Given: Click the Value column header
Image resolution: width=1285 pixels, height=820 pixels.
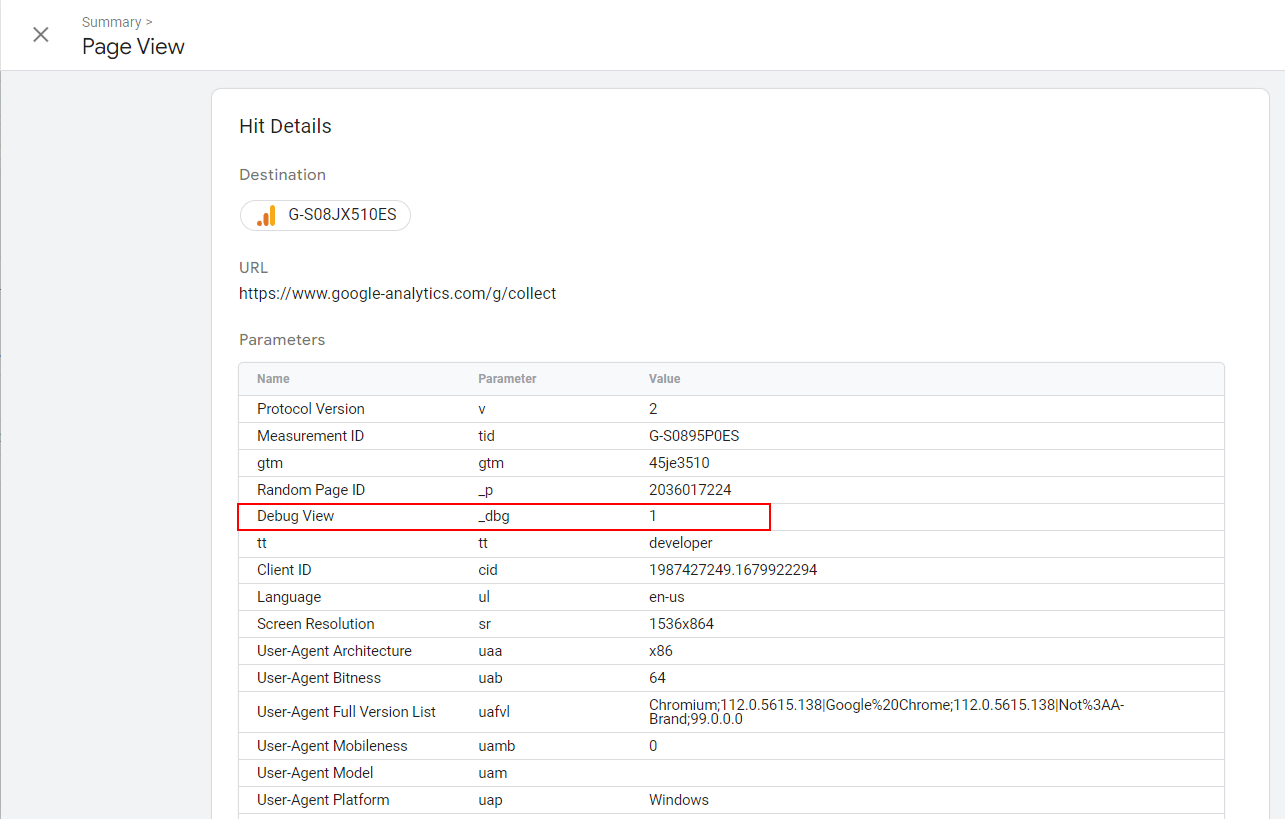Looking at the screenshot, I should (665, 378).
